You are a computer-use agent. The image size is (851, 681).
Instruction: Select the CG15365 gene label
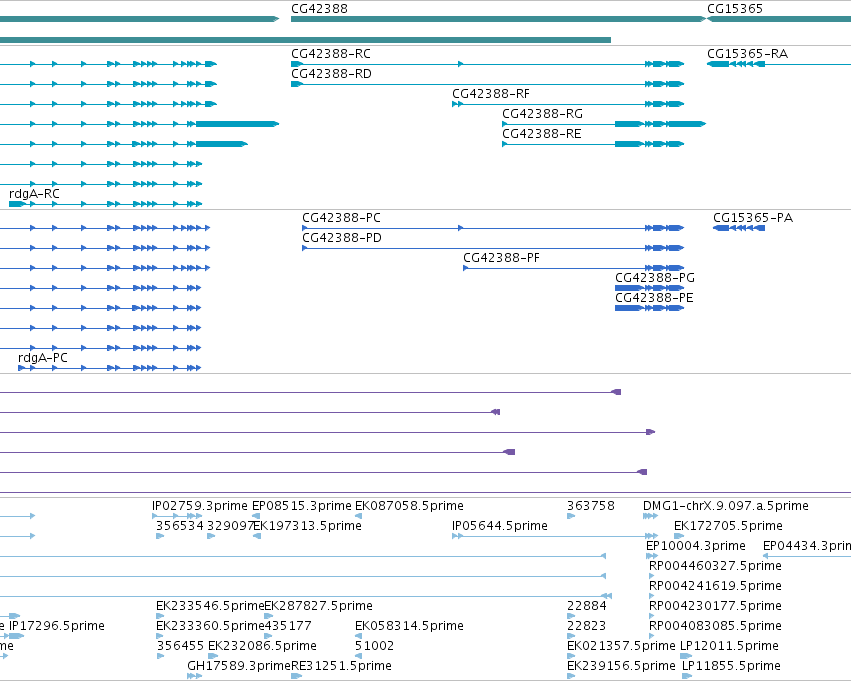[x=735, y=9]
